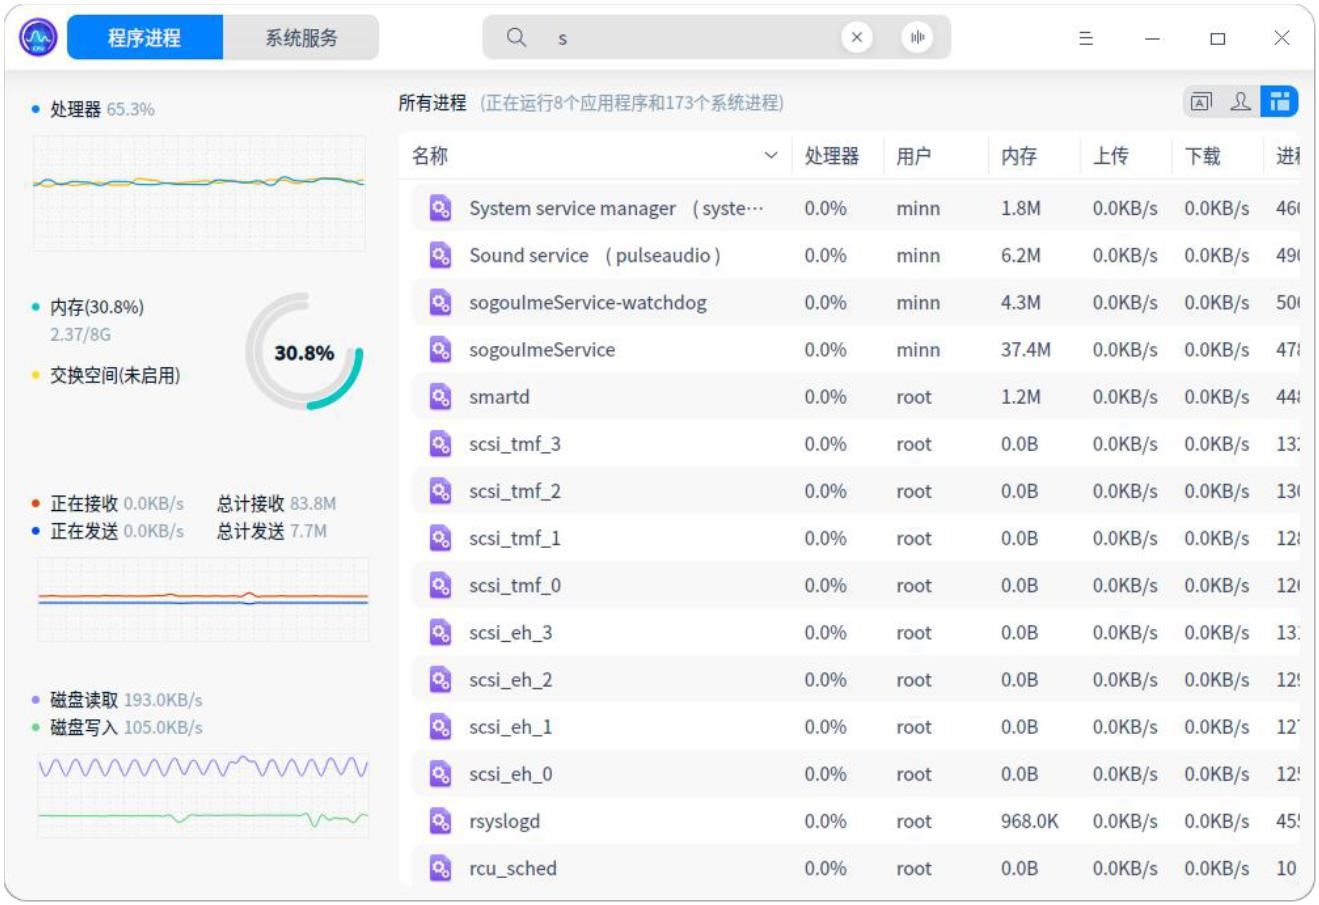Click icon of scsi_eh_3 process
1319x905 pixels.
point(440,632)
